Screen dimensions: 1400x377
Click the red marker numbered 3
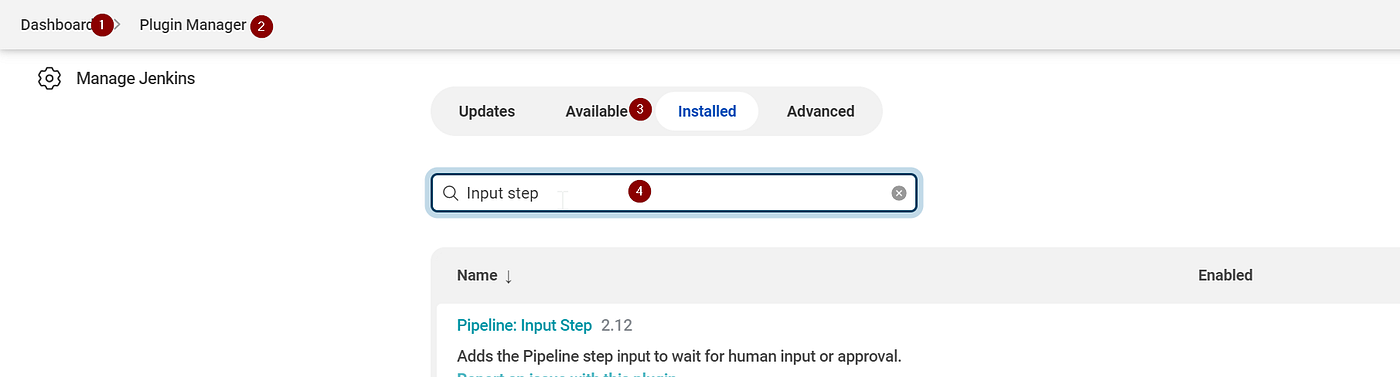pos(641,109)
